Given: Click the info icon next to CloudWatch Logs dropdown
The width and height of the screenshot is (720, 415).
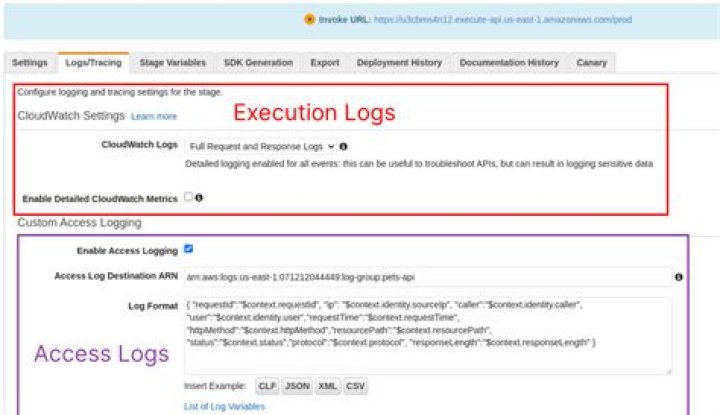Looking at the screenshot, I should (343, 146).
